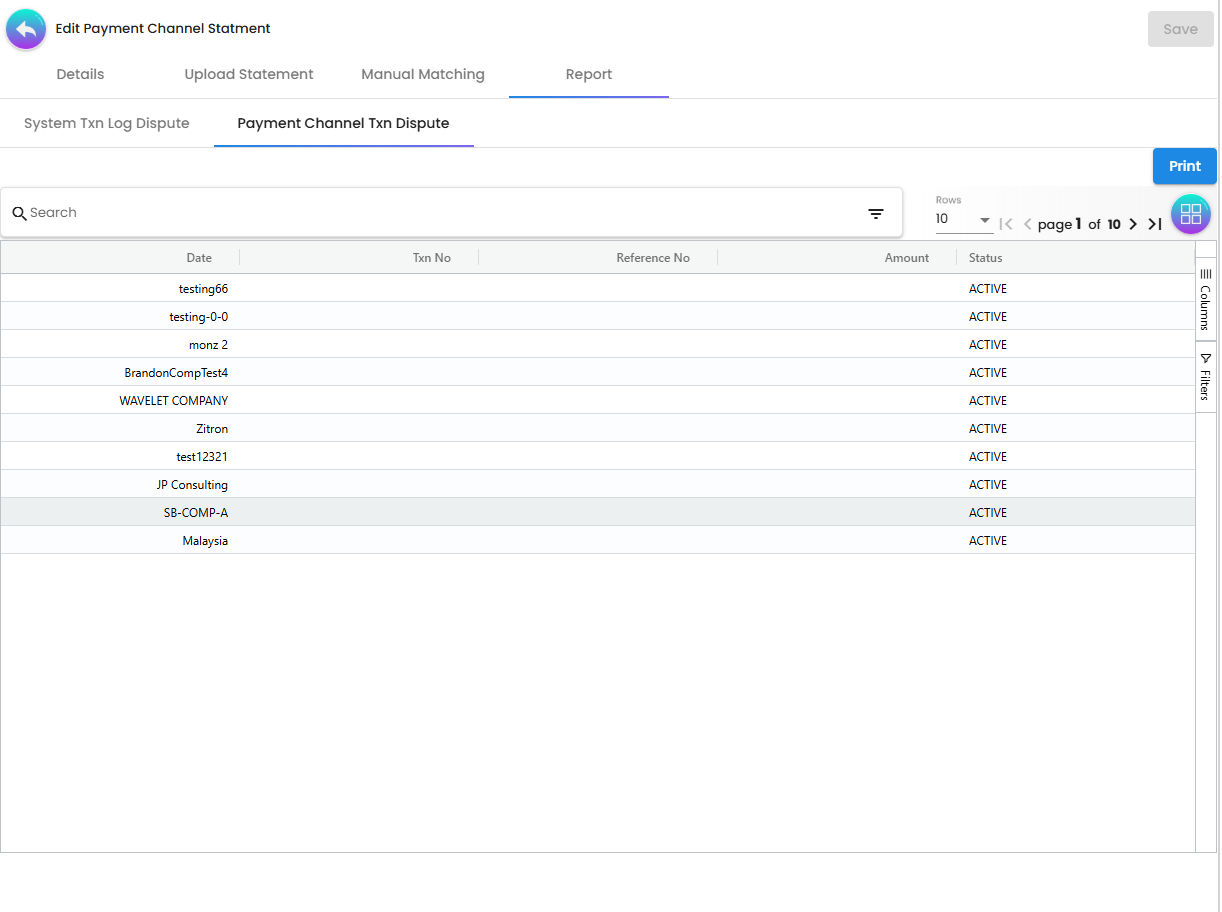Screen dimensions: 1222x912
Task: Select the Malaysia row
Action: coord(598,540)
